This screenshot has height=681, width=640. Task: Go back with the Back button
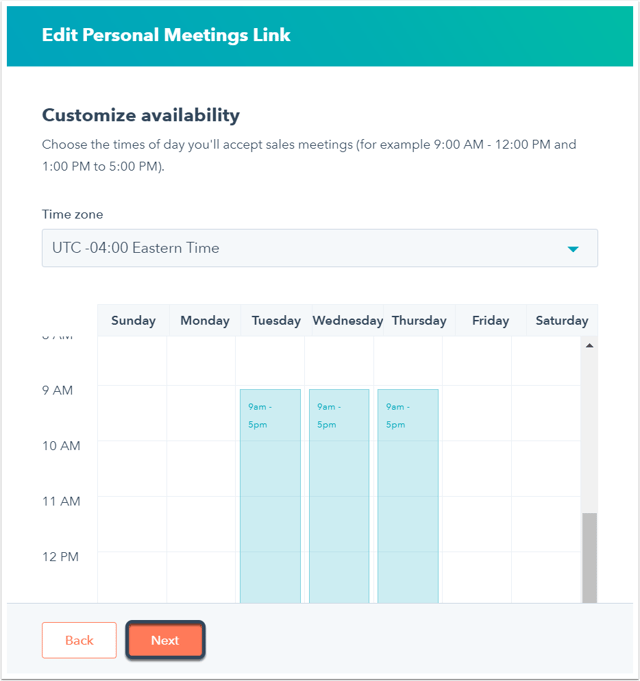[x=79, y=640]
